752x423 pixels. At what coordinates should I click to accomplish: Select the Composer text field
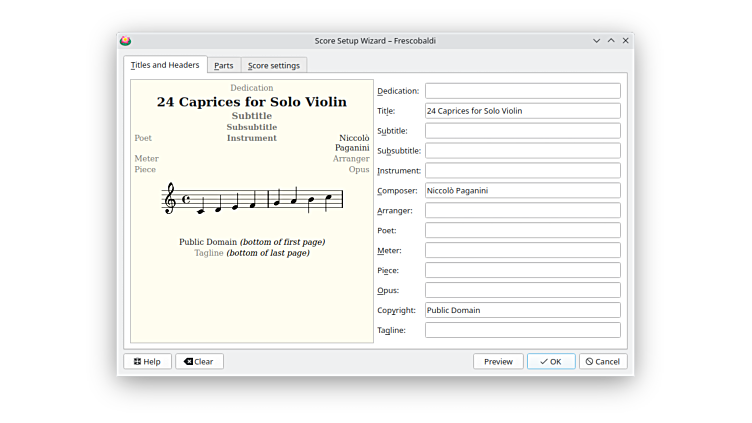[x=522, y=190]
